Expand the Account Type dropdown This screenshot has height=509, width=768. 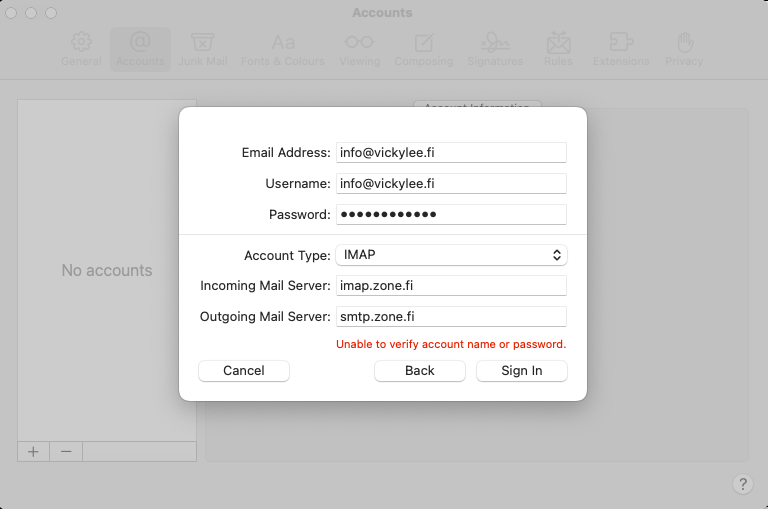pyautogui.click(x=451, y=255)
